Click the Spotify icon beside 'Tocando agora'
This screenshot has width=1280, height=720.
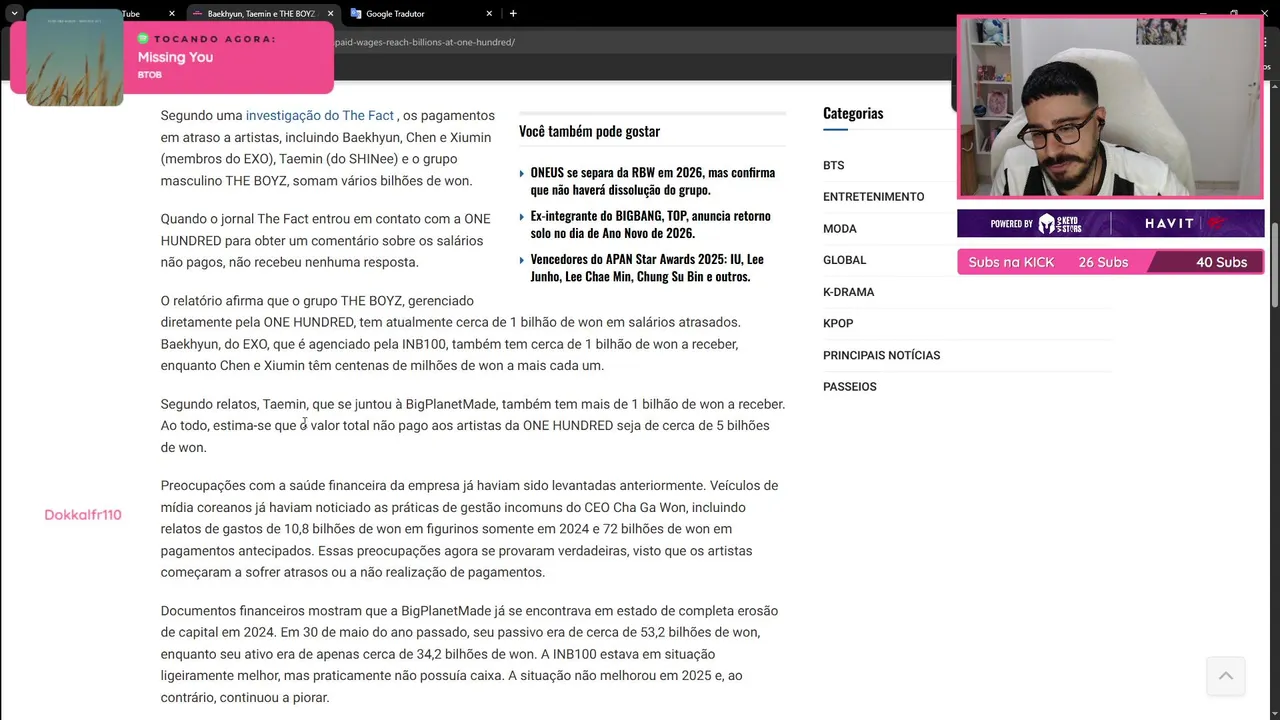click(x=143, y=38)
